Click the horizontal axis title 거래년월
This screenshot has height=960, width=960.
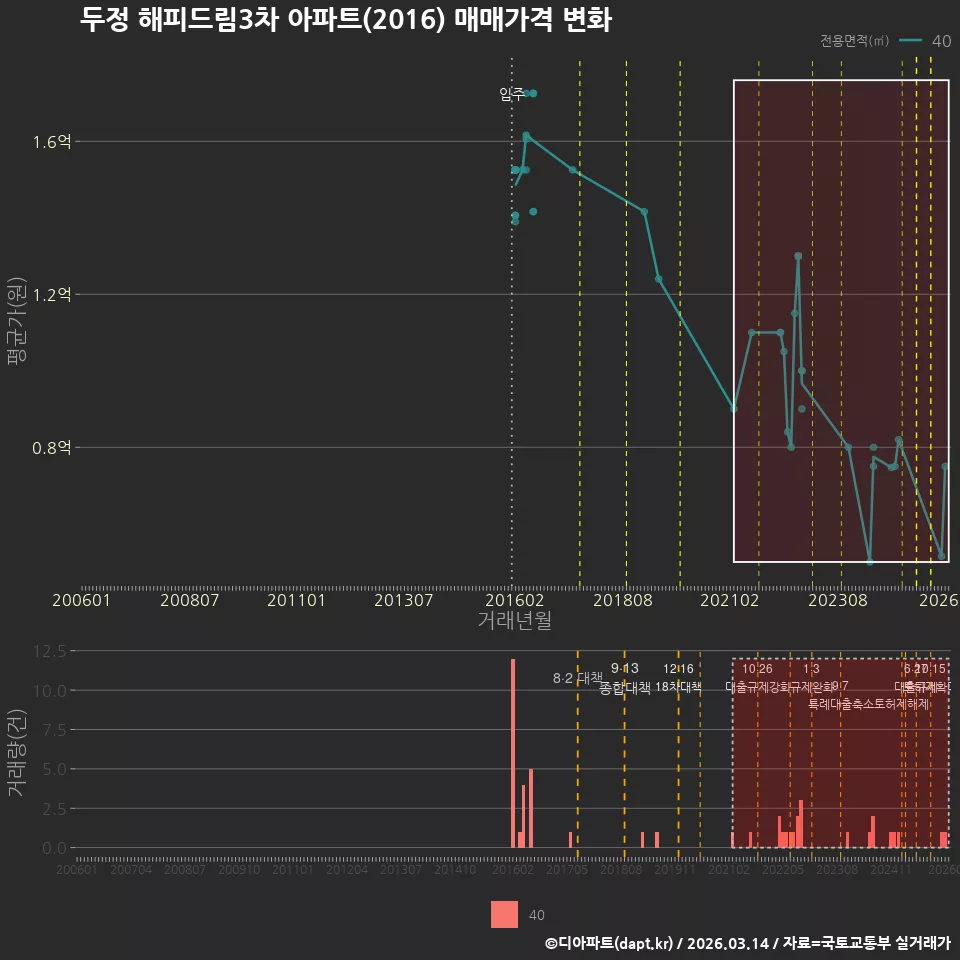tap(514, 620)
